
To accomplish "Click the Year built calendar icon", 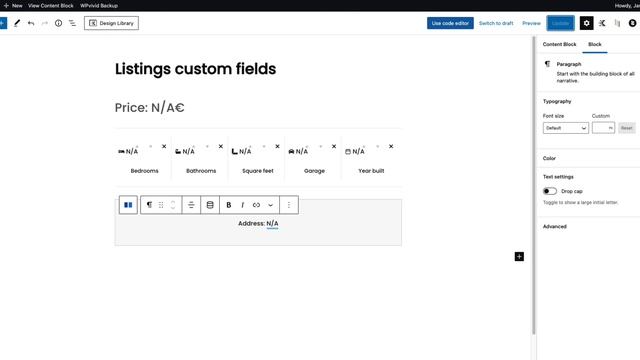I will point(348,151).
